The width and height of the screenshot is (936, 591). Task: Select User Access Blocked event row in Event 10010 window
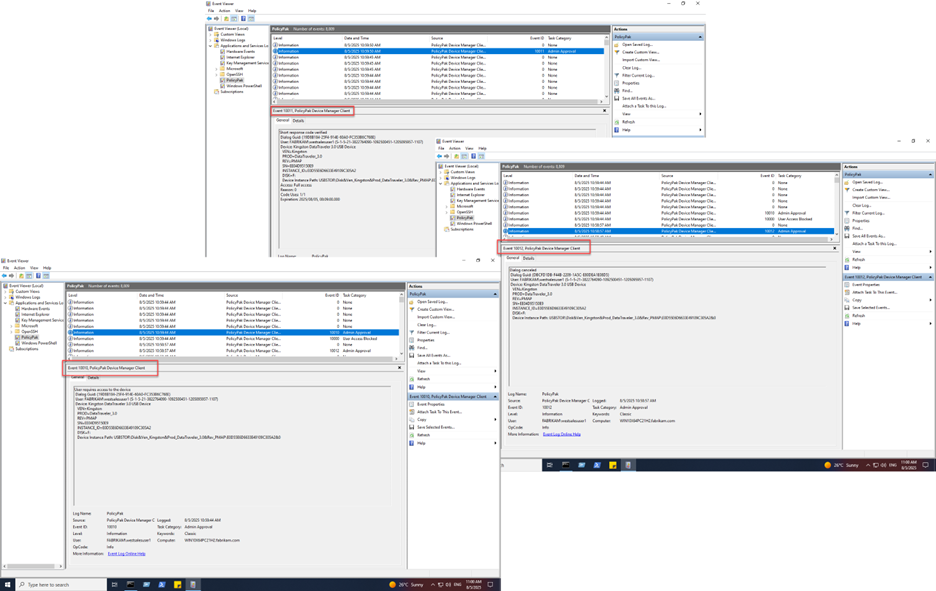click(200, 338)
